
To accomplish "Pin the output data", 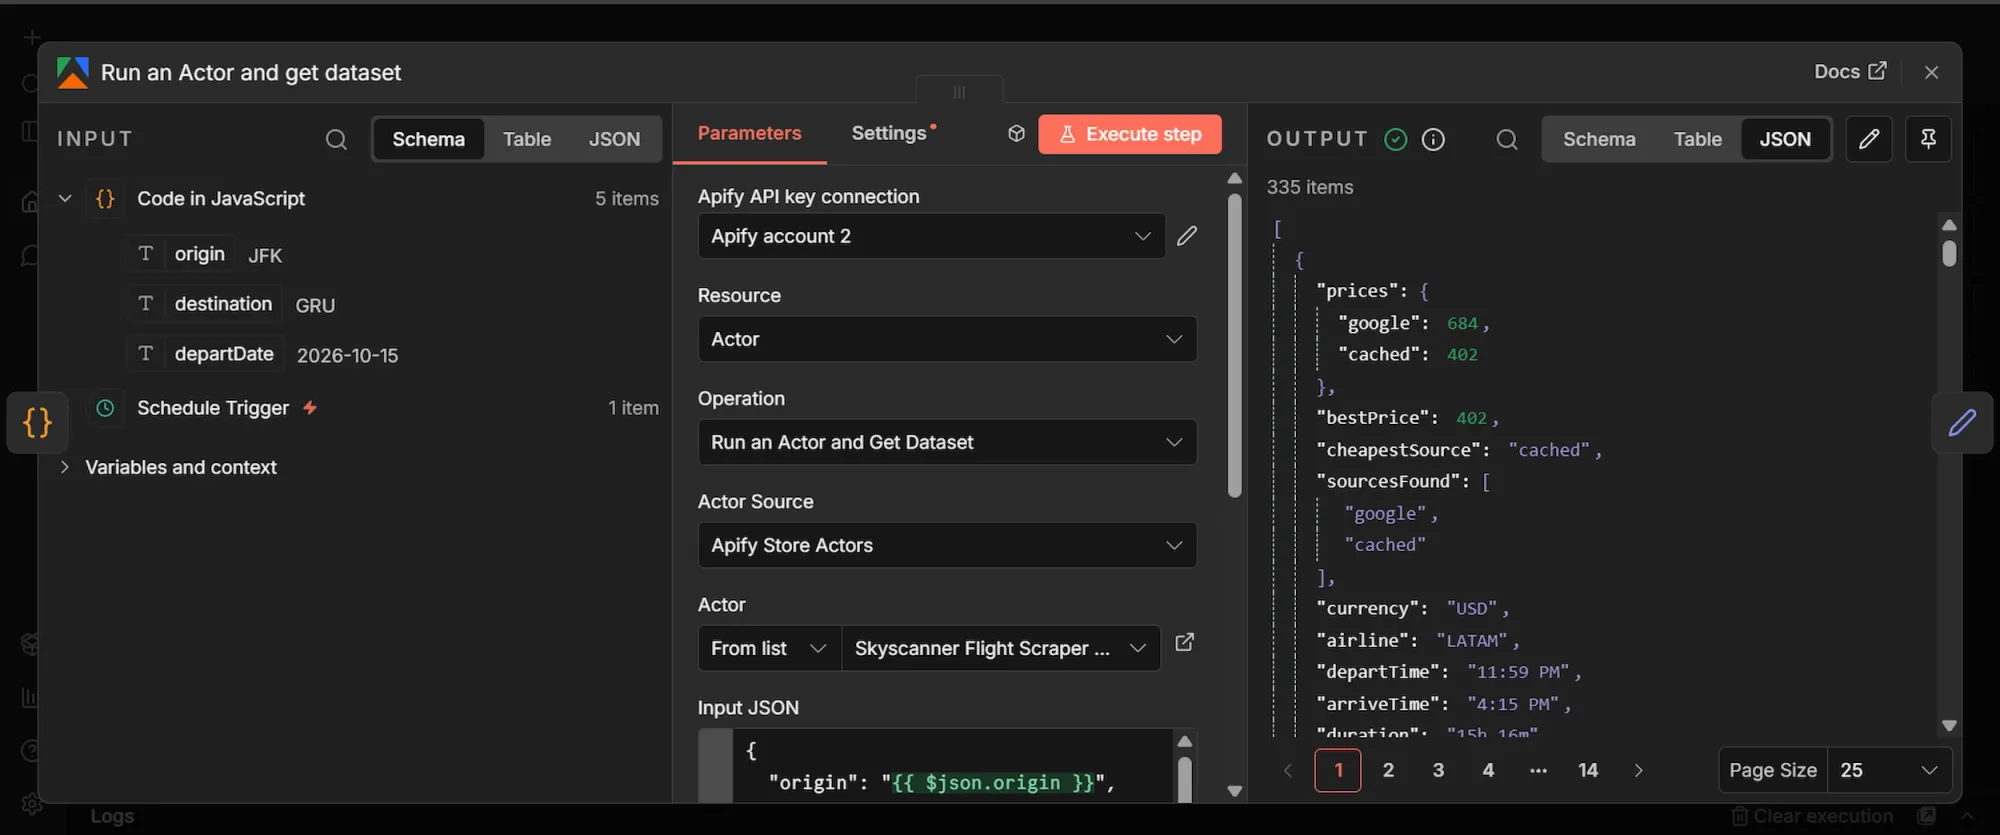I will pos(1928,139).
